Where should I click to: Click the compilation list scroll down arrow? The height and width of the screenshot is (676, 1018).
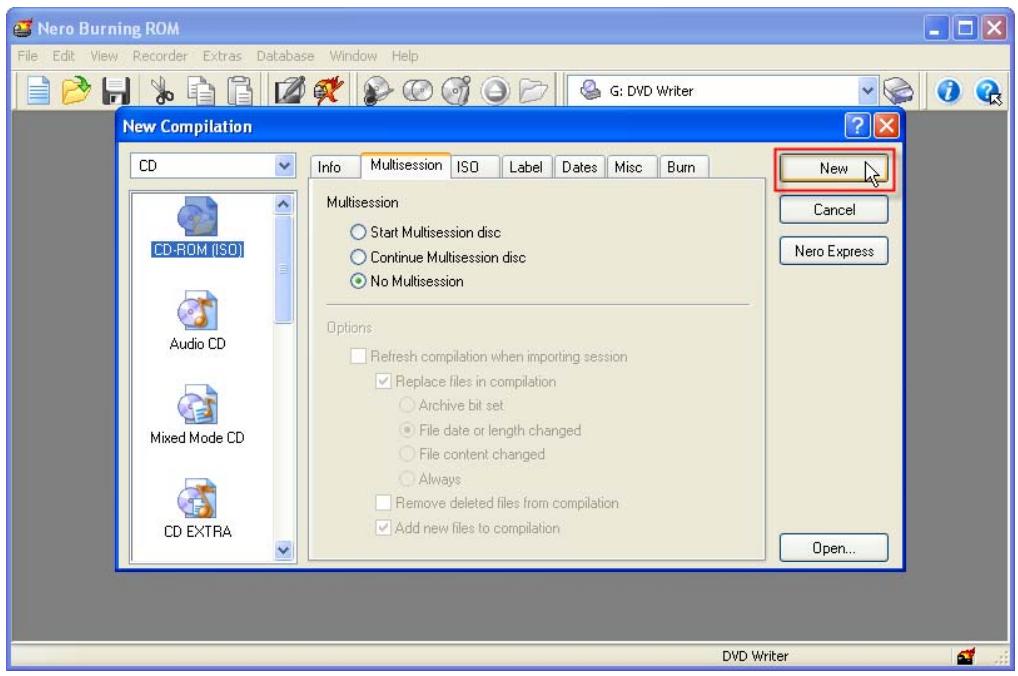(283, 550)
